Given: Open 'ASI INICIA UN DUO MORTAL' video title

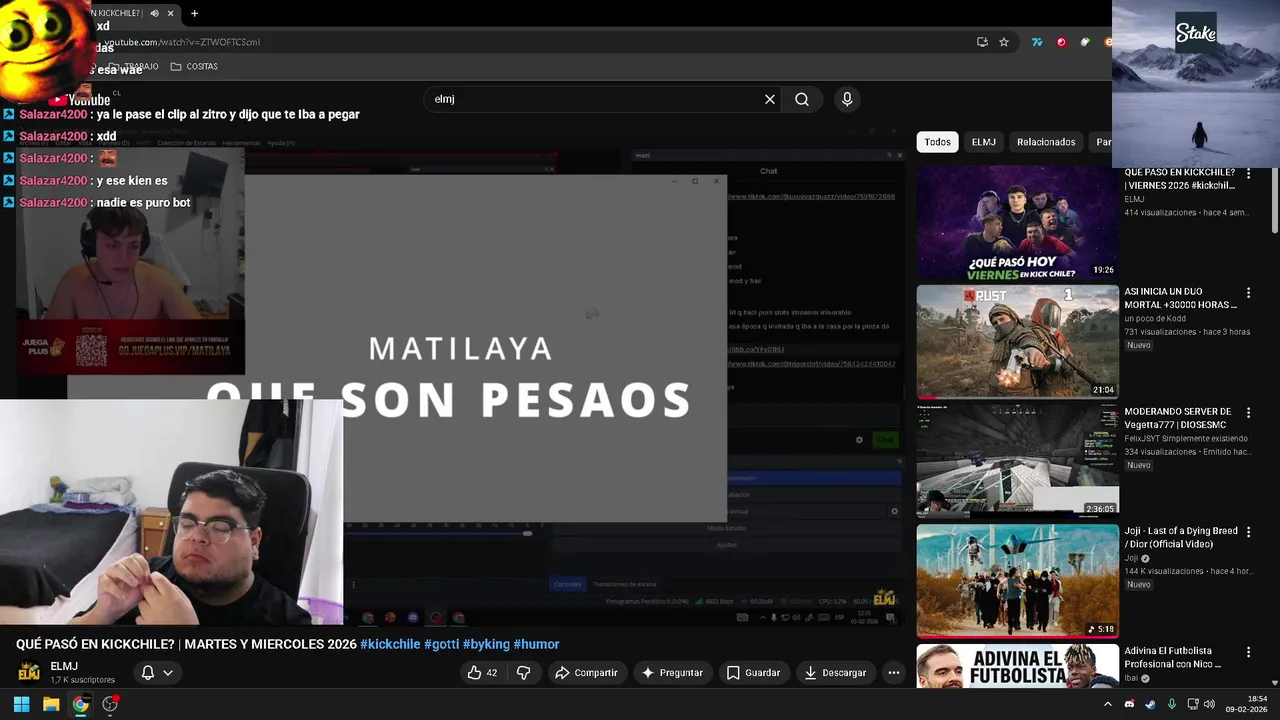Looking at the screenshot, I should pyautogui.click(x=1180, y=298).
